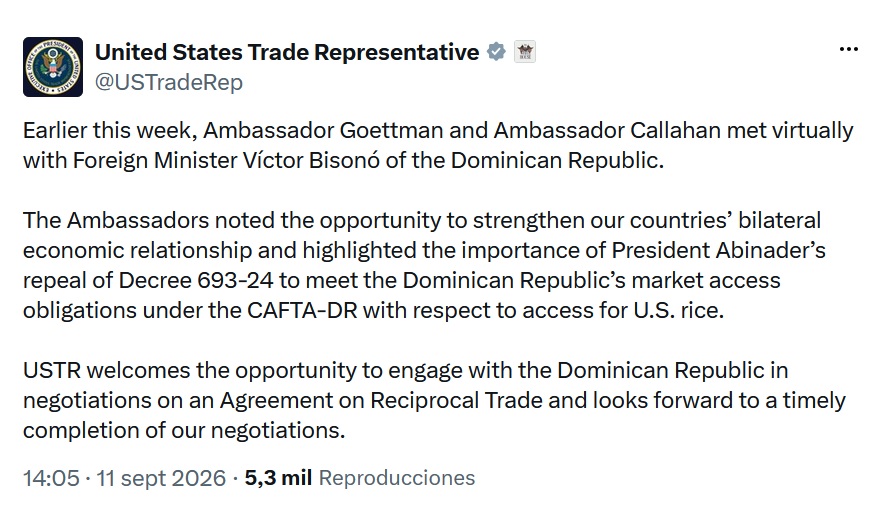This screenshot has height=516, width=891.
Task: Click the paragraph starting 'The Ambassadors noted'
Action: pos(424,265)
